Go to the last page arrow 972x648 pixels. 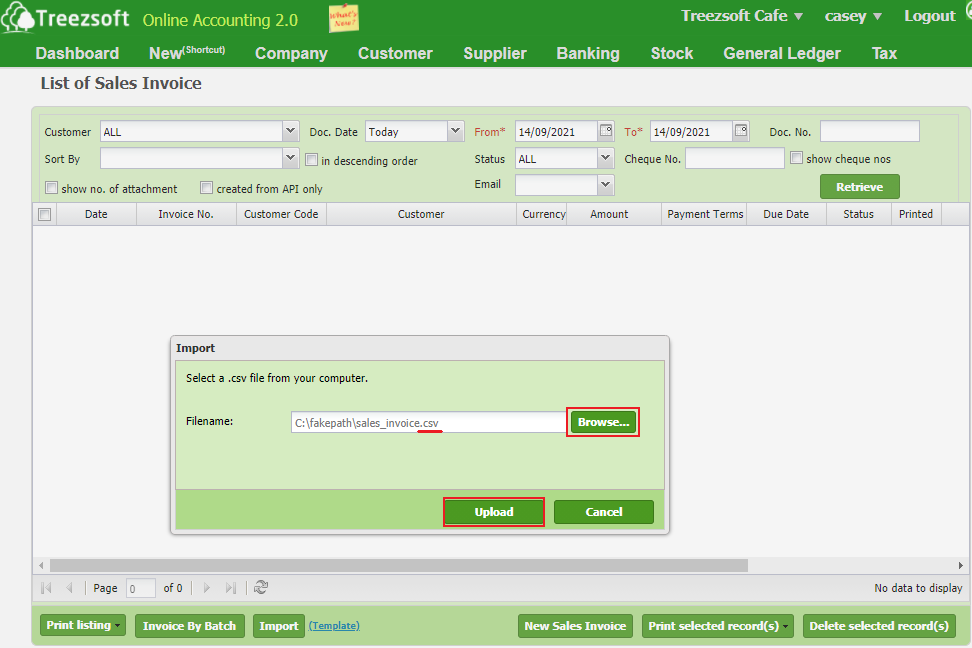point(231,588)
